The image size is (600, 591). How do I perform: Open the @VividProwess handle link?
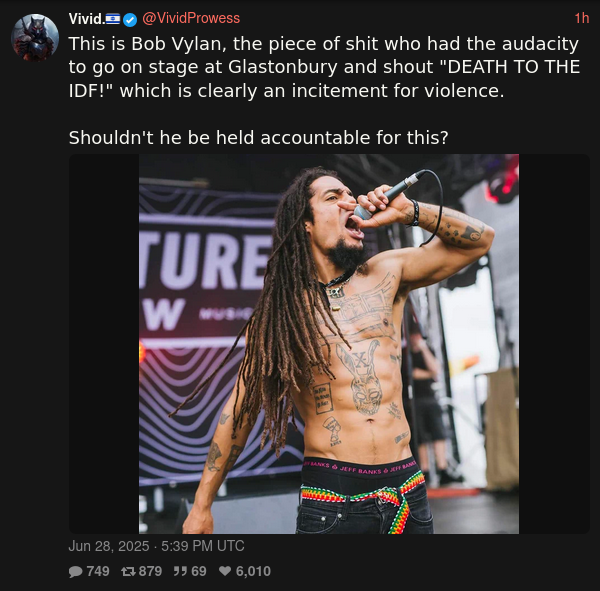(191, 18)
